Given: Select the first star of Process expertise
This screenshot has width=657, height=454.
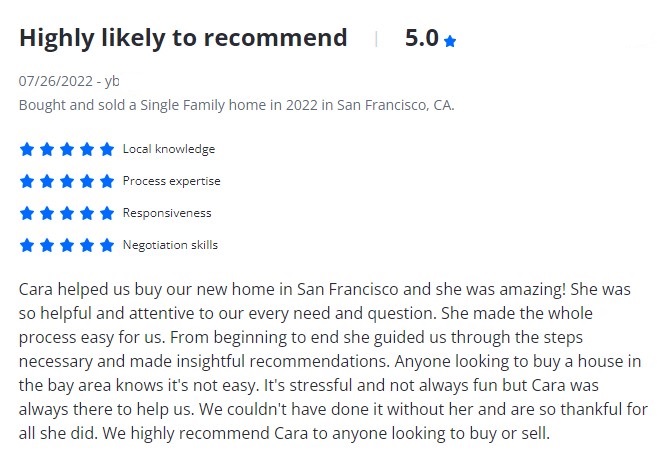Looking at the screenshot, I should [x=27, y=181].
